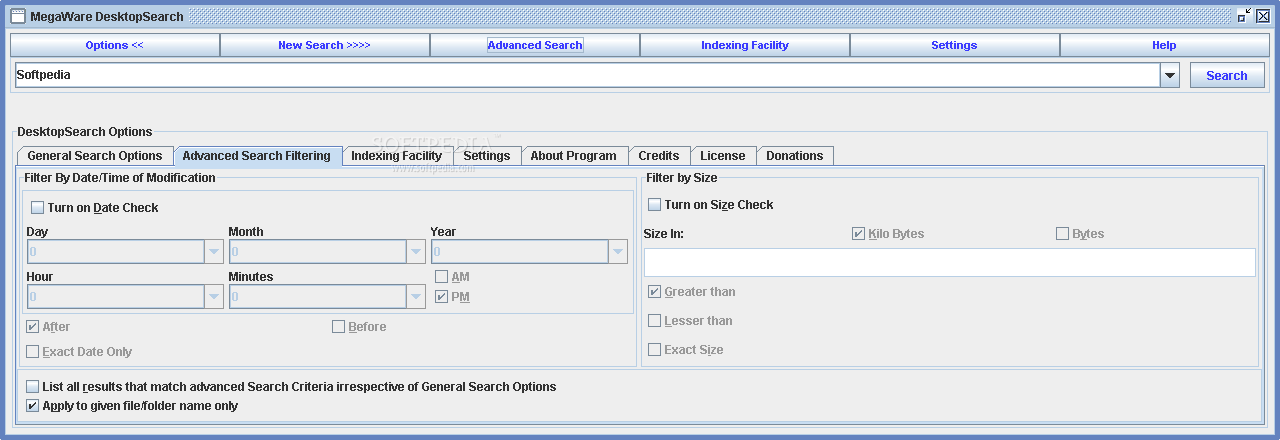Expand the Year dropdown
The width and height of the screenshot is (1280, 440).
[618, 252]
